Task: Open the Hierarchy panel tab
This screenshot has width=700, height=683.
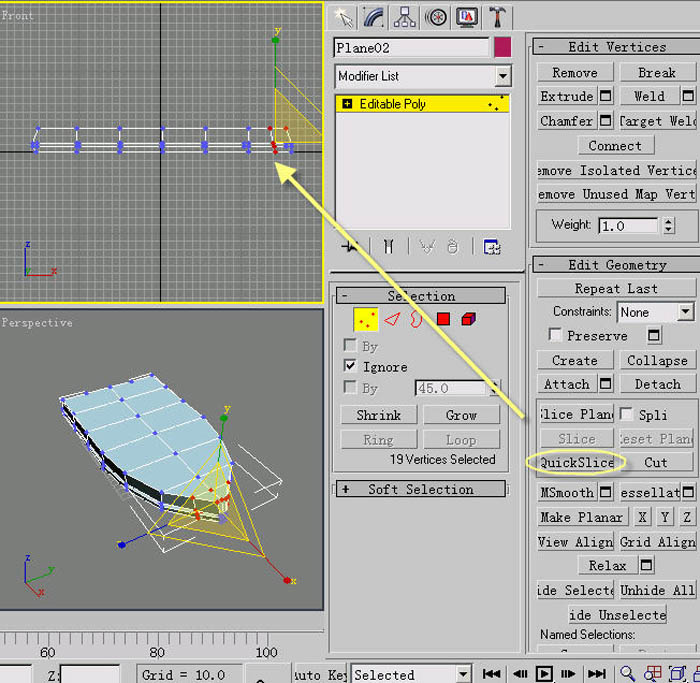Action: pyautogui.click(x=405, y=18)
